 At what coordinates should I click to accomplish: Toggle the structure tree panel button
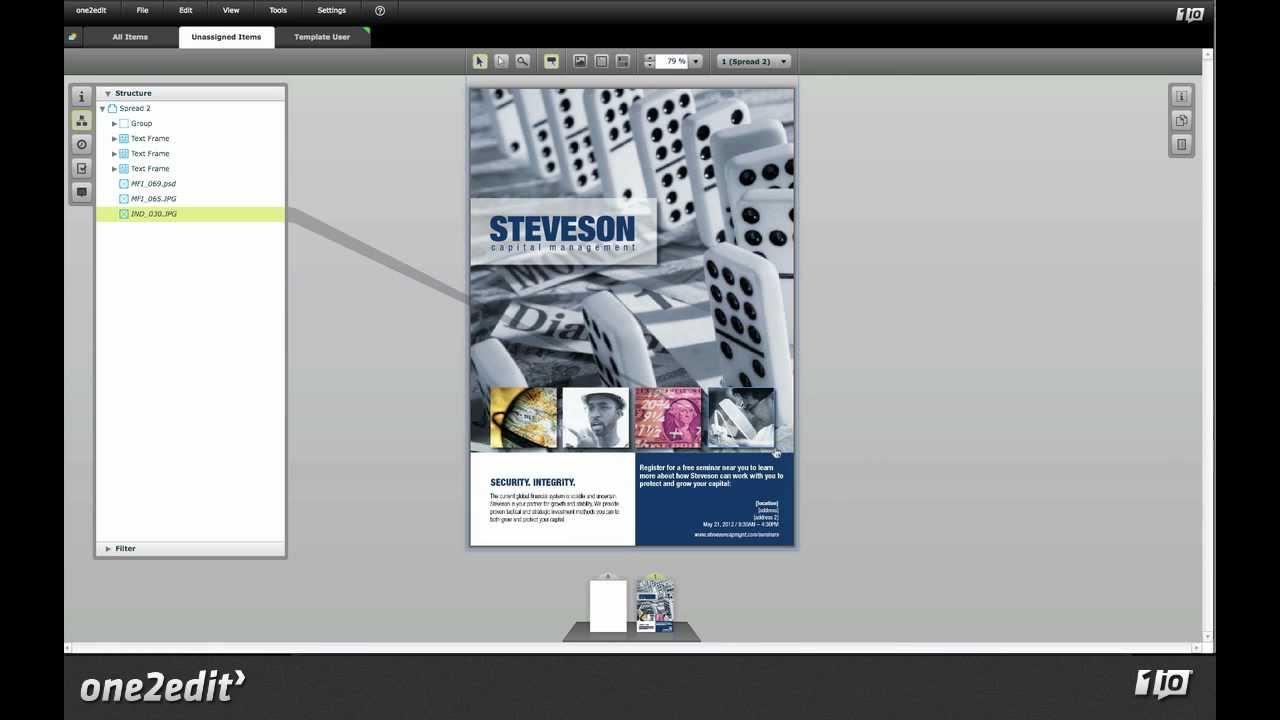tap(82, 120)
